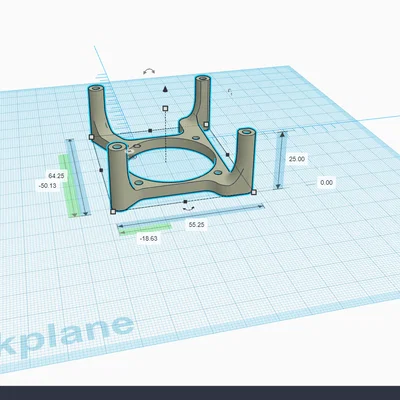Screen dimensions: 400x400
Task: Click the black mid-edge handle on the front edge
Action: coord(185,202)
